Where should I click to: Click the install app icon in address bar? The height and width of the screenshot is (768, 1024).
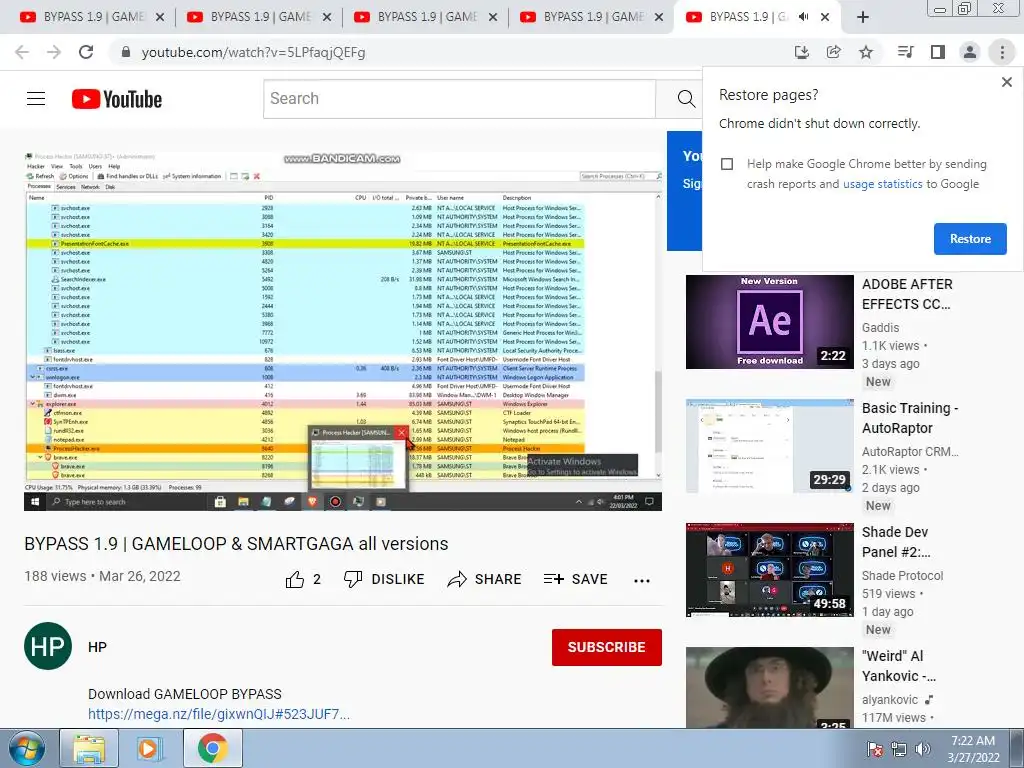click(801, 52)
